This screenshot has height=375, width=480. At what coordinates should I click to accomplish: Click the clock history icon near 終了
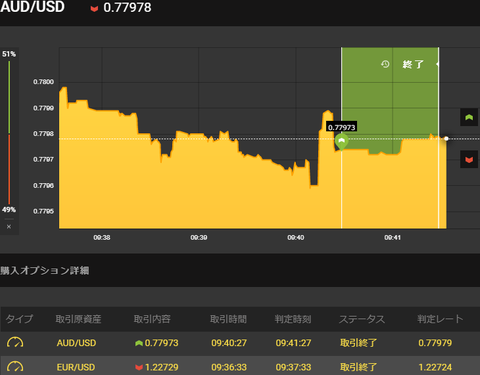point(385,64)
